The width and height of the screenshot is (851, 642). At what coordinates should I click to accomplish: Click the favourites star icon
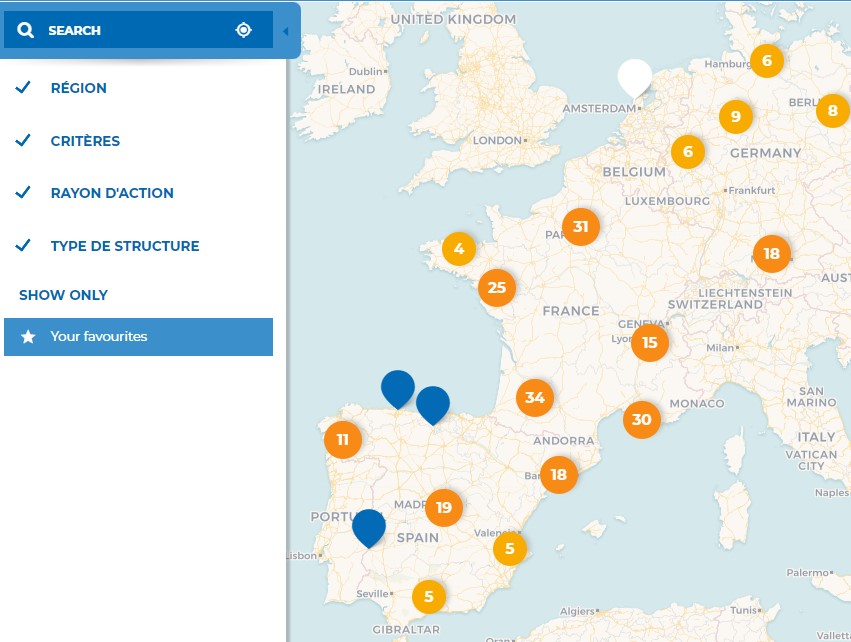pyautogui.click(x=28, y=337)
